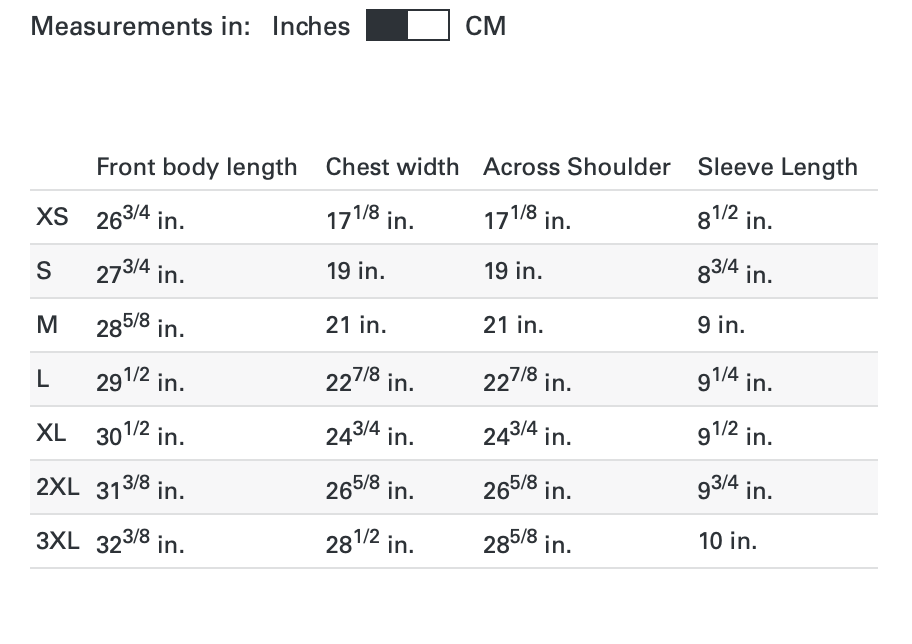Click the 22 7/8 in. chest width for L

[x=370, y=380]
